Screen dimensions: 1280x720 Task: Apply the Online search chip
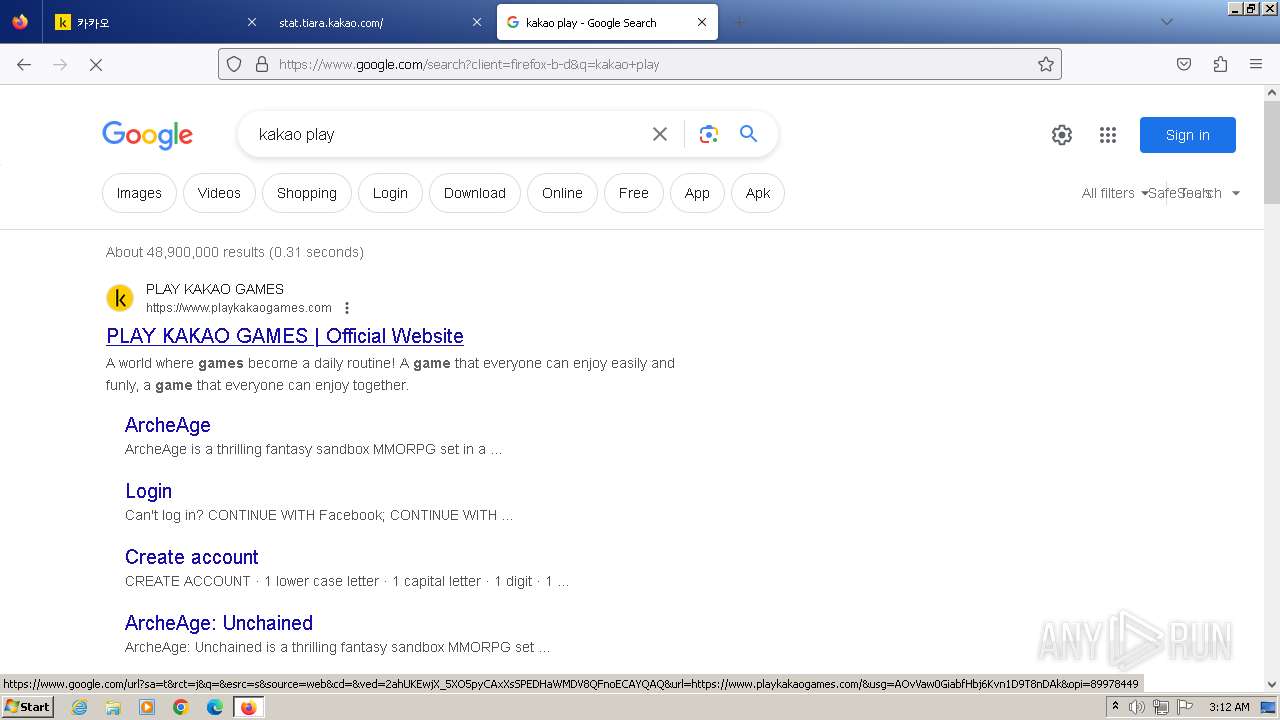click(562, 193)
